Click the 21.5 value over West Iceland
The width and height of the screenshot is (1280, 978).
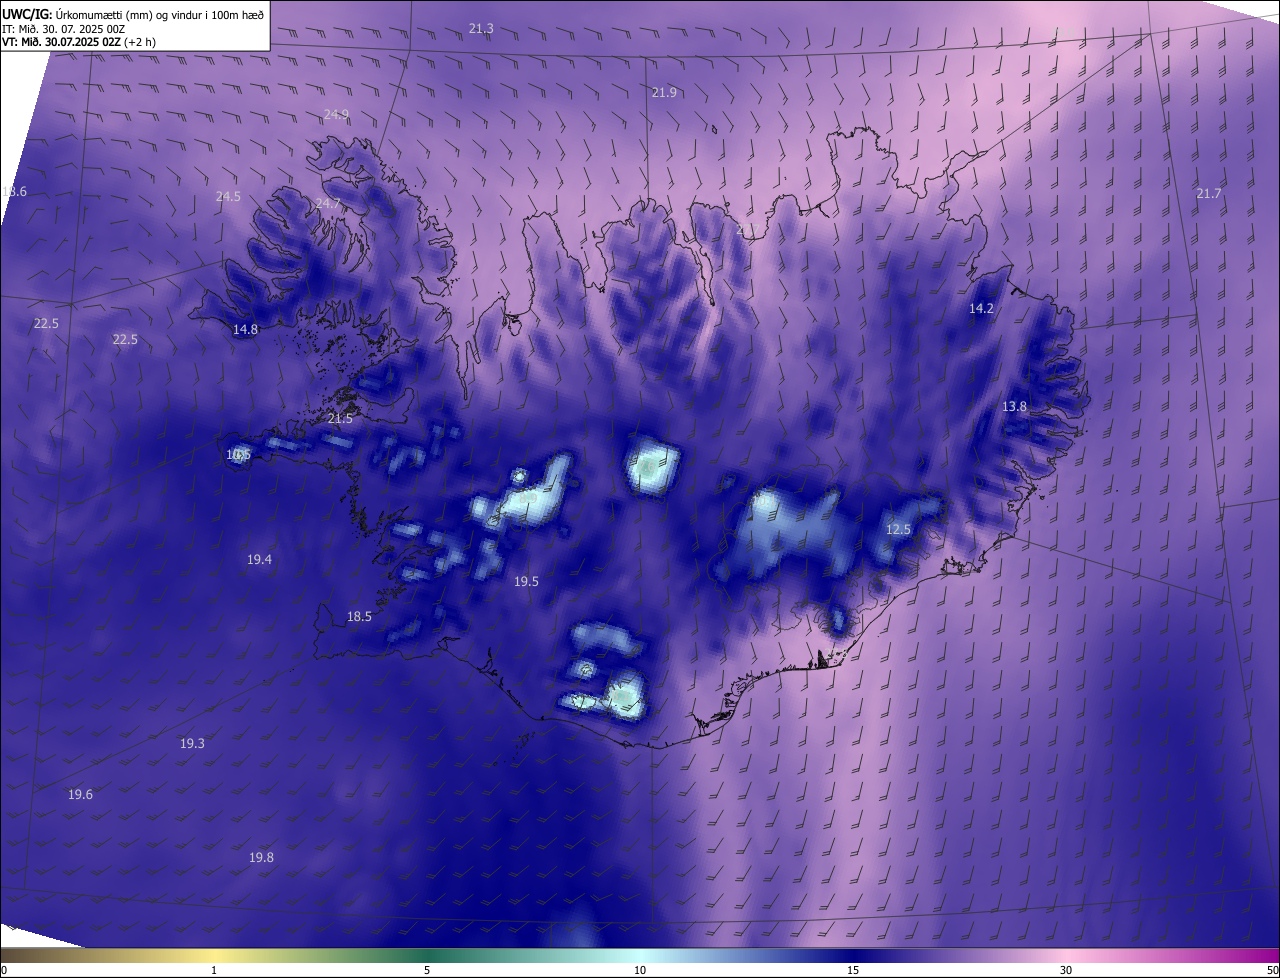pyautogui.click(x=340, y=418)
